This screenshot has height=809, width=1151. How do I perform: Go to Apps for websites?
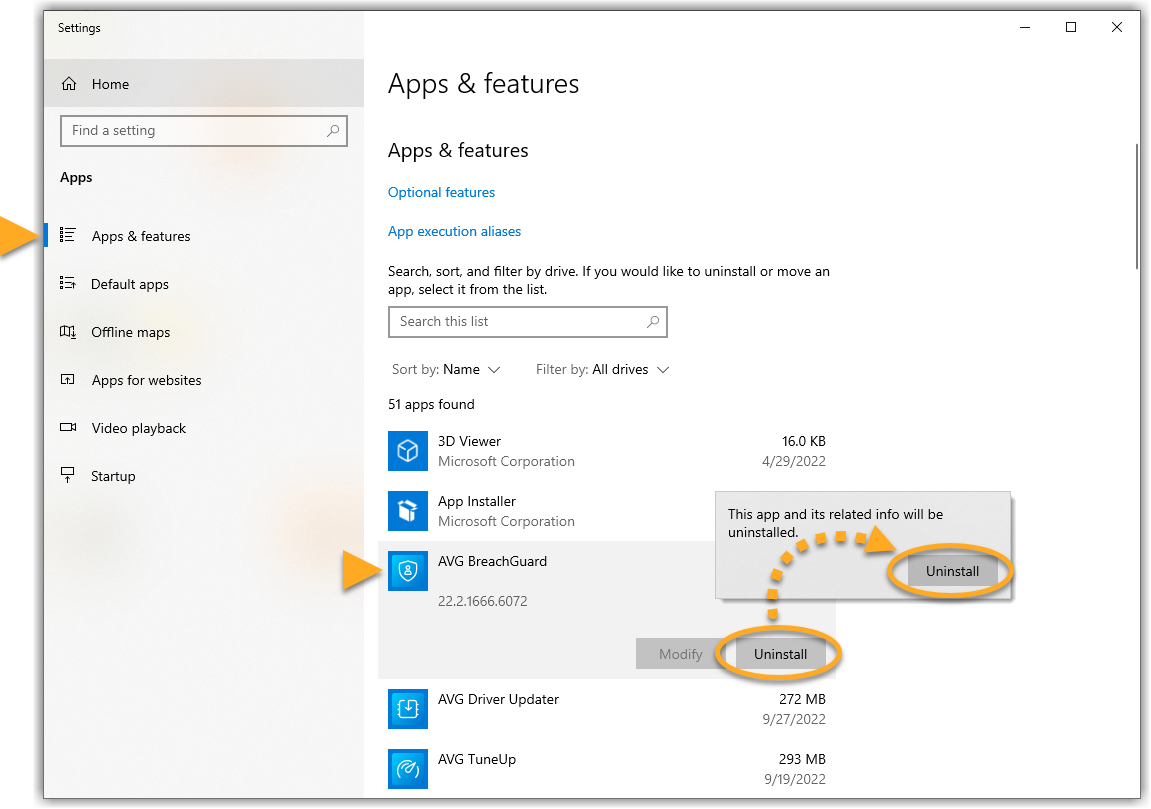coord(146,381)
